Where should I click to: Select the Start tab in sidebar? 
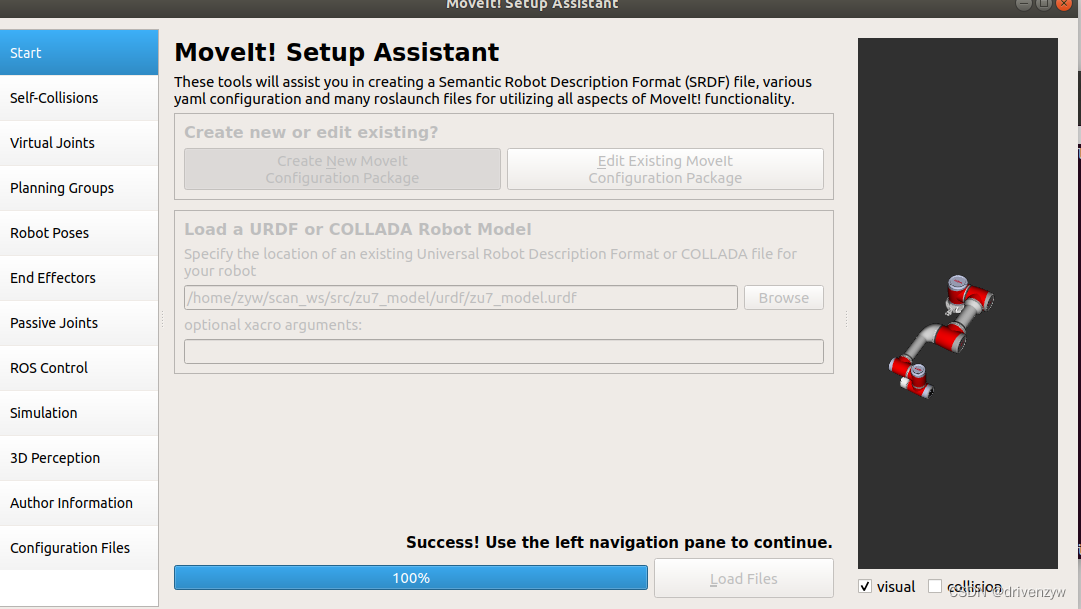pyautogui.click(x=79, y=52)
